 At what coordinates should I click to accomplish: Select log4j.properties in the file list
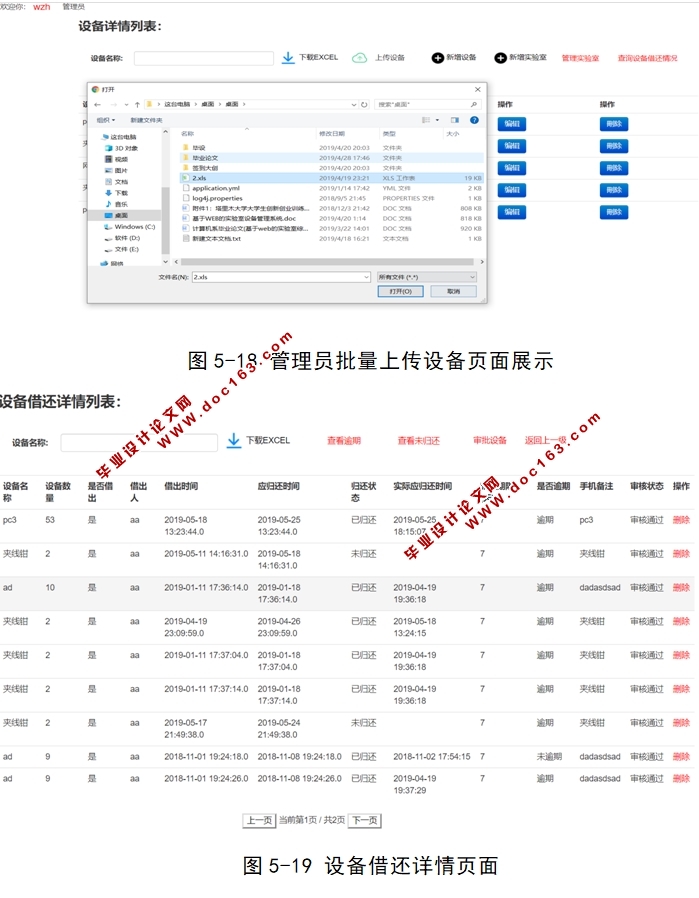(331, 198)
